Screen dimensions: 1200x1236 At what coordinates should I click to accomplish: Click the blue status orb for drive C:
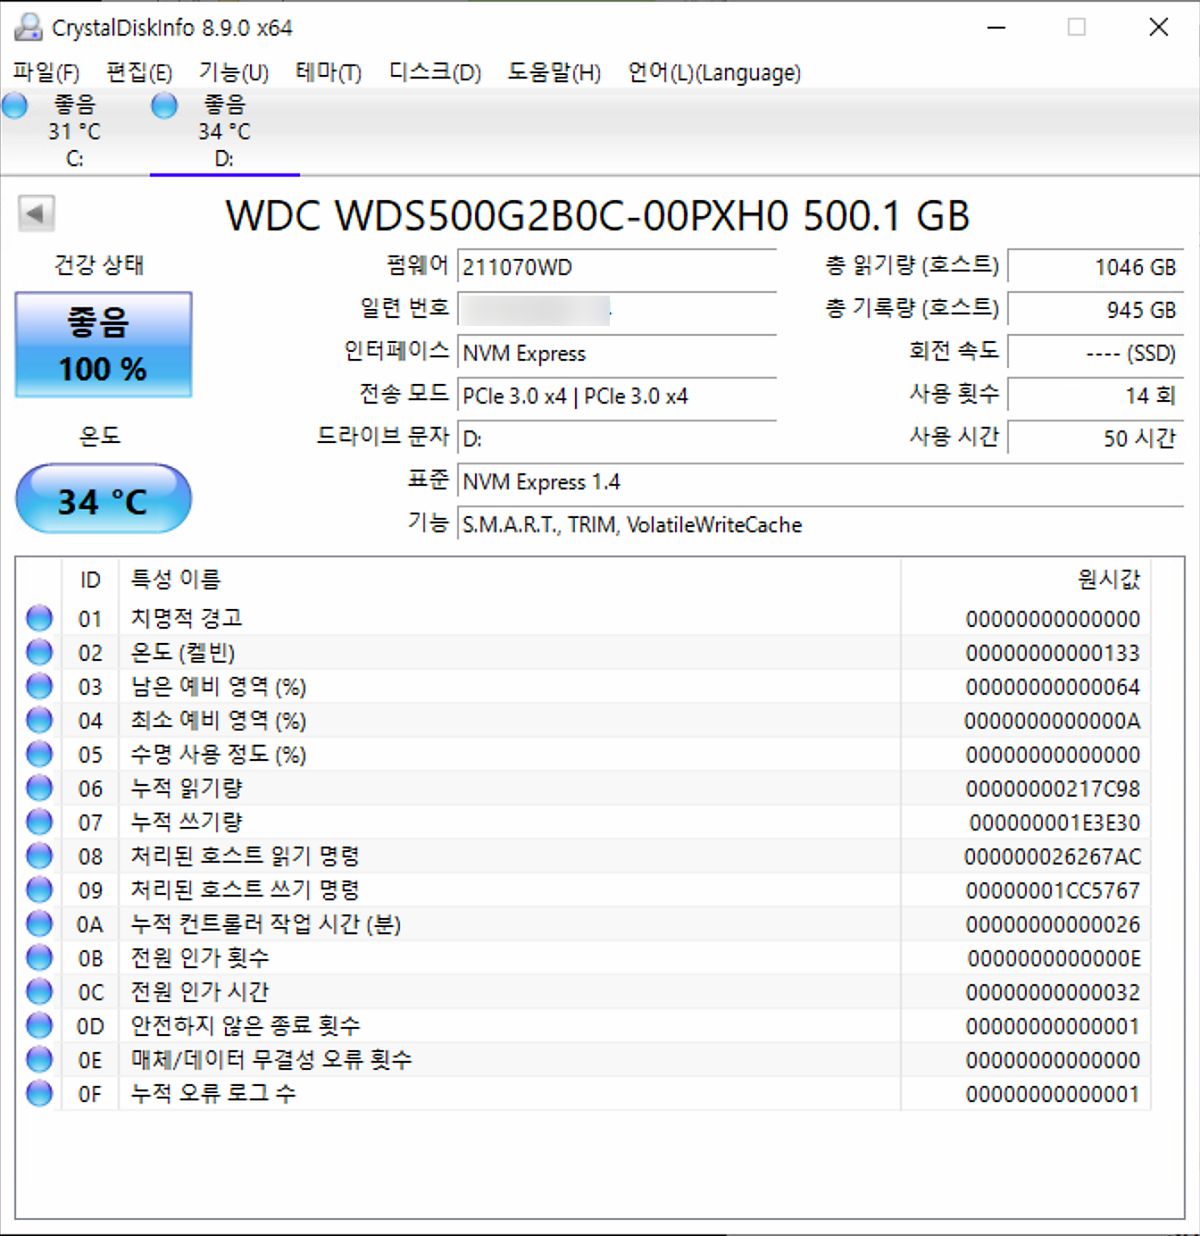pos(15,105)
